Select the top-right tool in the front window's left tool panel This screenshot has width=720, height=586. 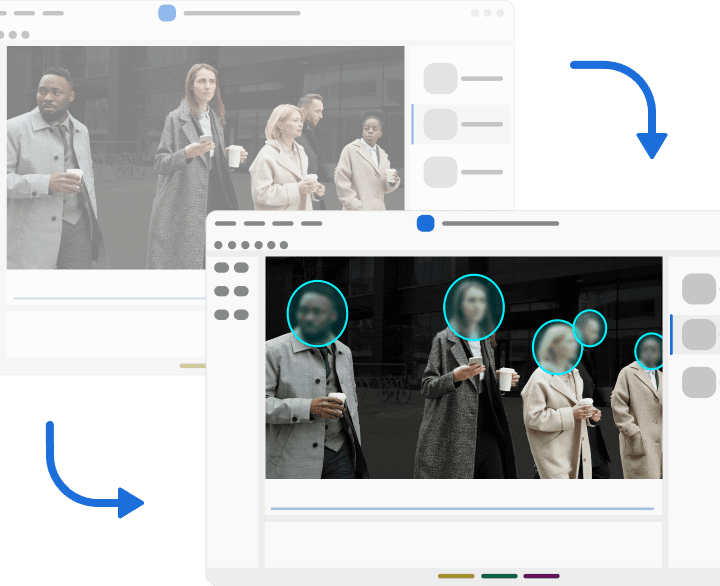[x=241, y=268]
